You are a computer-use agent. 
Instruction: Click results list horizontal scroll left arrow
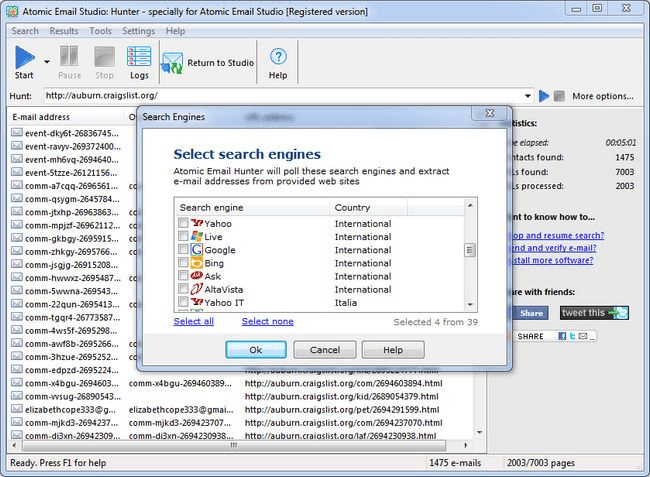[15, 446]
